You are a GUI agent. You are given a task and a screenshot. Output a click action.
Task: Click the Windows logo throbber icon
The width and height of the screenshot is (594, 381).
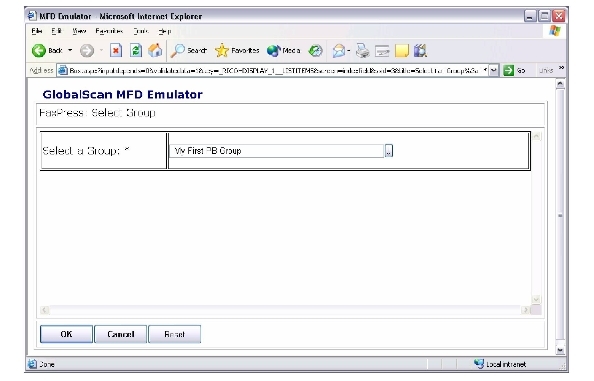tap(555, 31)
